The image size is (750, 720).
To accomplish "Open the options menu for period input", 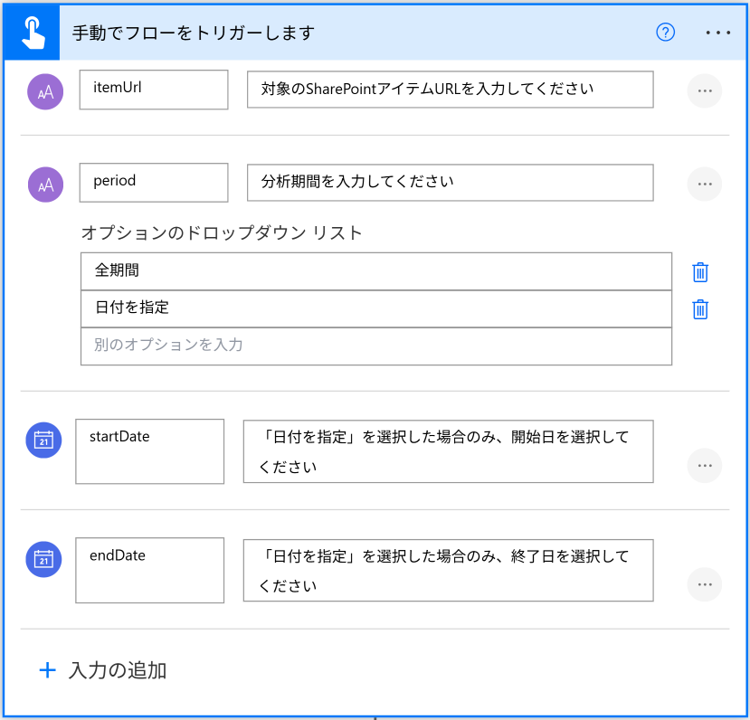I will pos(704,184).
